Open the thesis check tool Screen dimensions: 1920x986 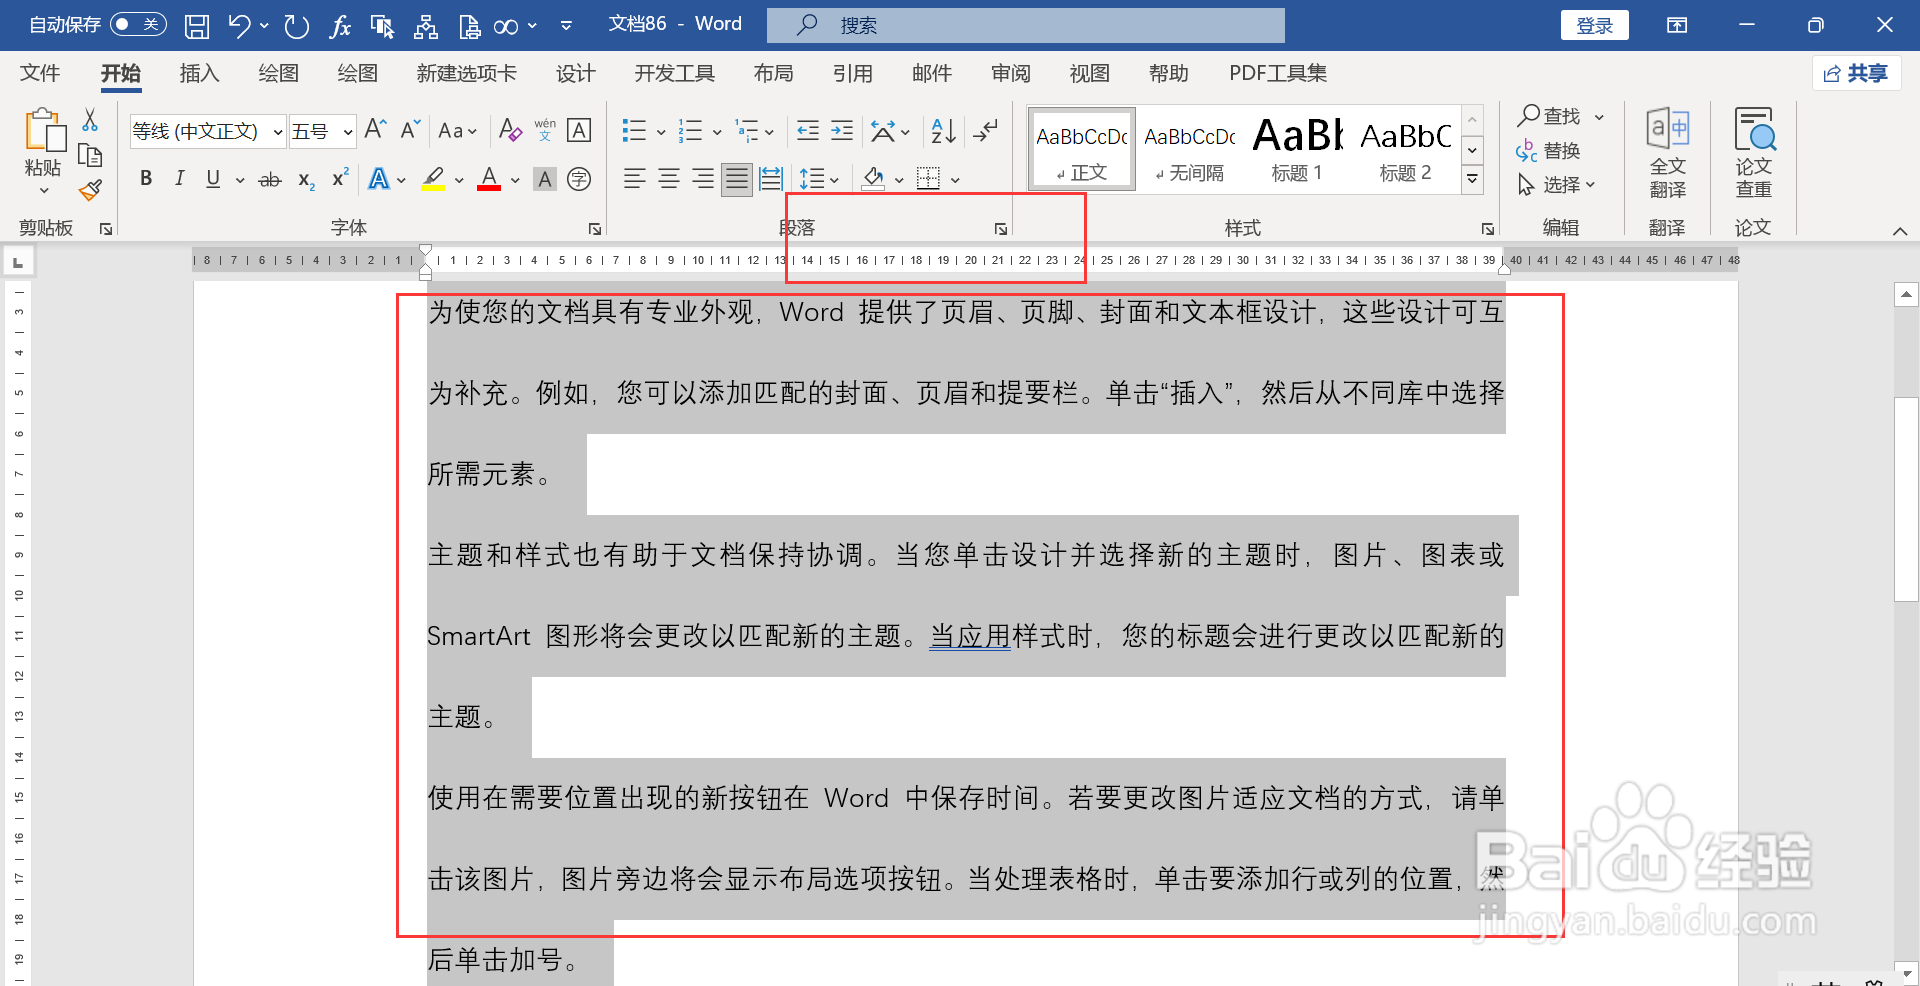pos(1753,153)
